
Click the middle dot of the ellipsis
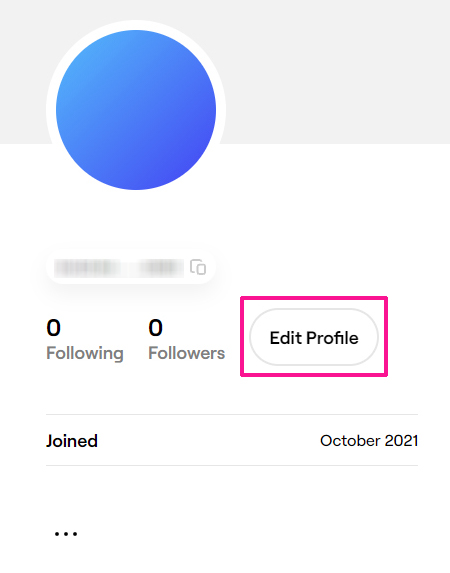tap(66, 534)
